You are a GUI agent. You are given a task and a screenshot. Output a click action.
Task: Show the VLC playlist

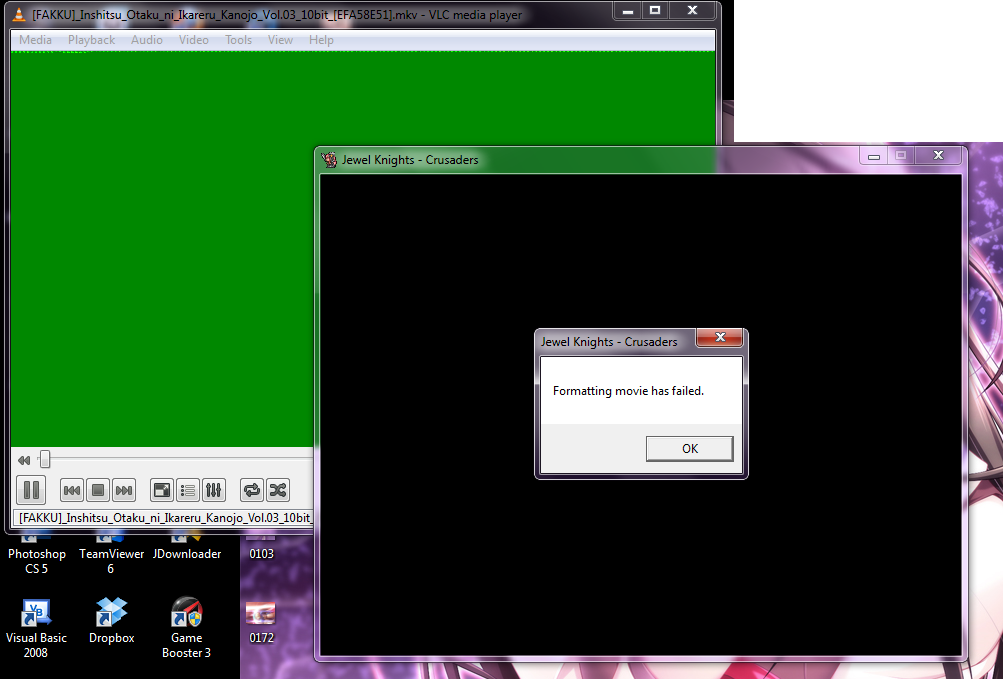pyautogui.click(x=187, y=490)
